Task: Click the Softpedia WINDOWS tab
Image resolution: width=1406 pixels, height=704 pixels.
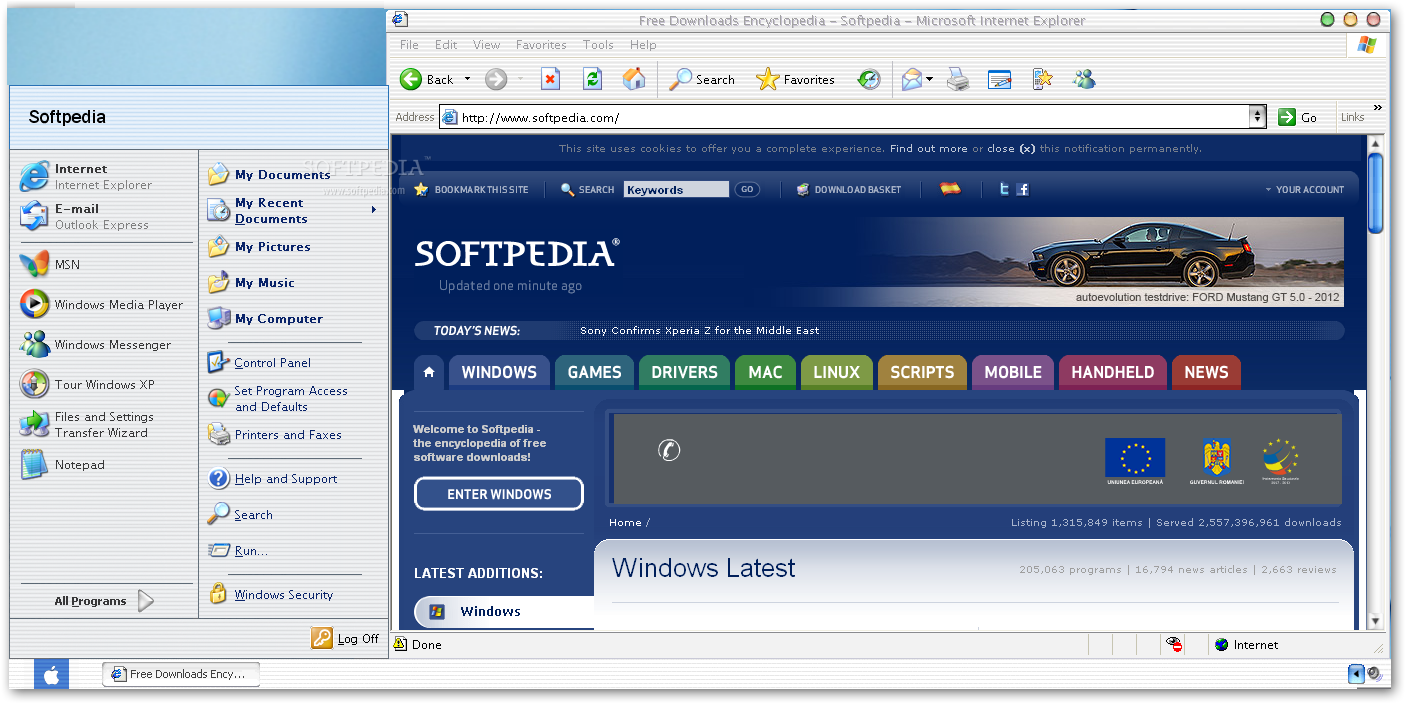Action: (x=499, y=372)
